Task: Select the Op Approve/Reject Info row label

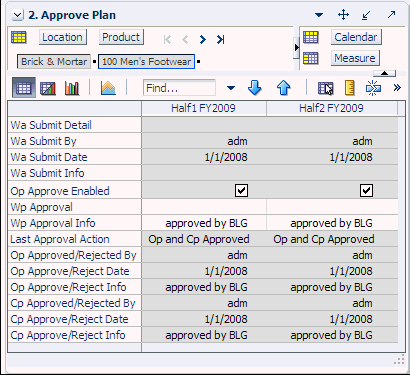Action: (x=75, y=287)
